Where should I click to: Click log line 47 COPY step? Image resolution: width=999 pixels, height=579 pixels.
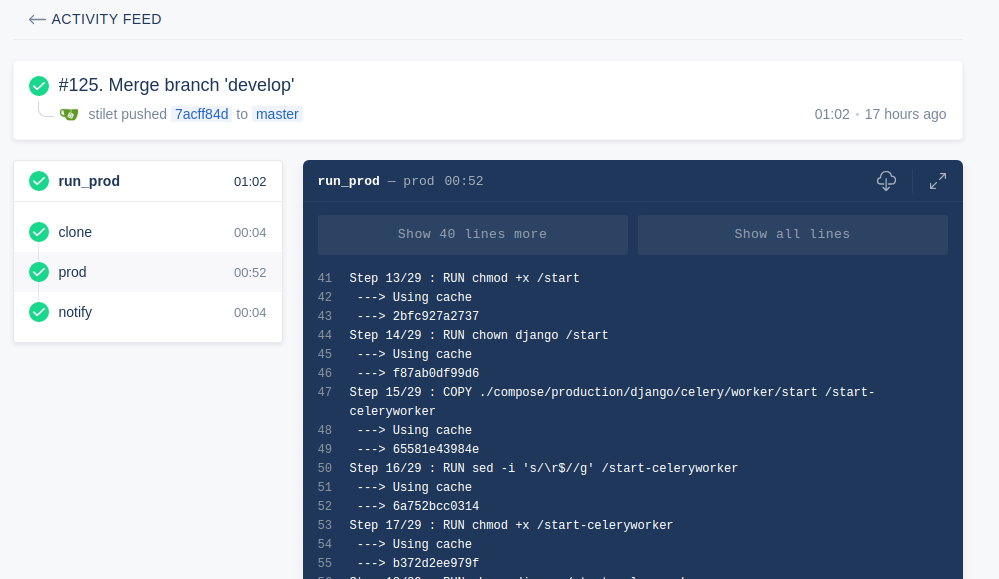pyautogui.click(x=611, y=392)
